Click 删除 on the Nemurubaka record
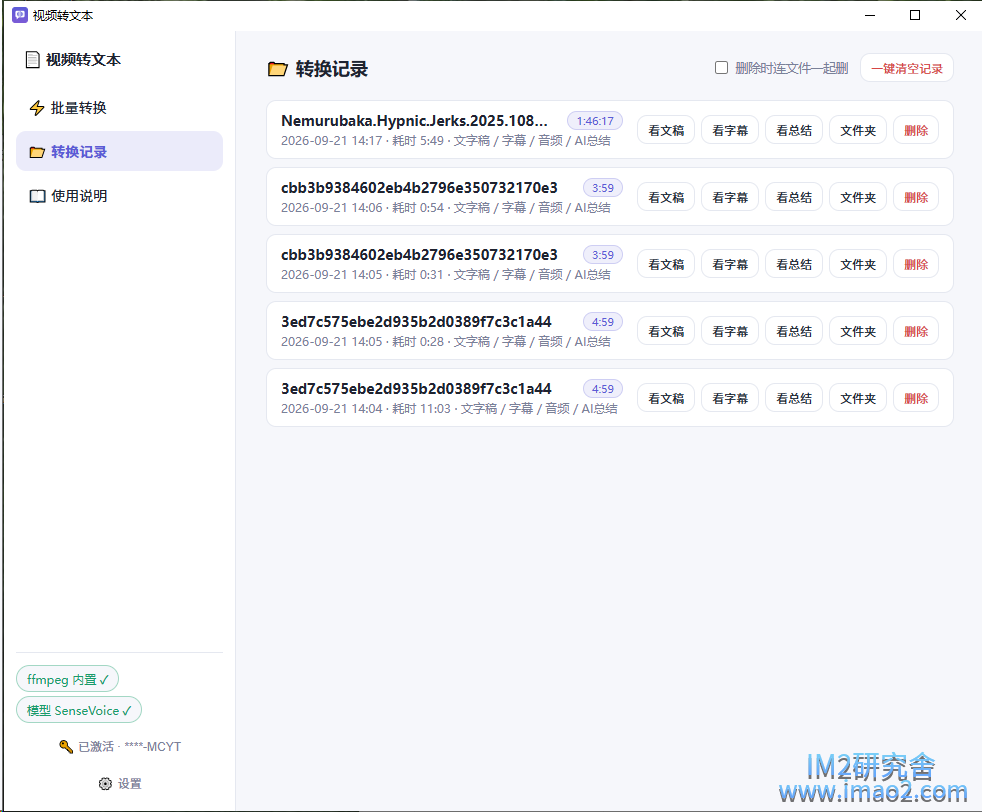This screenshot has height=812, width=982. click(x=916, y=130)
